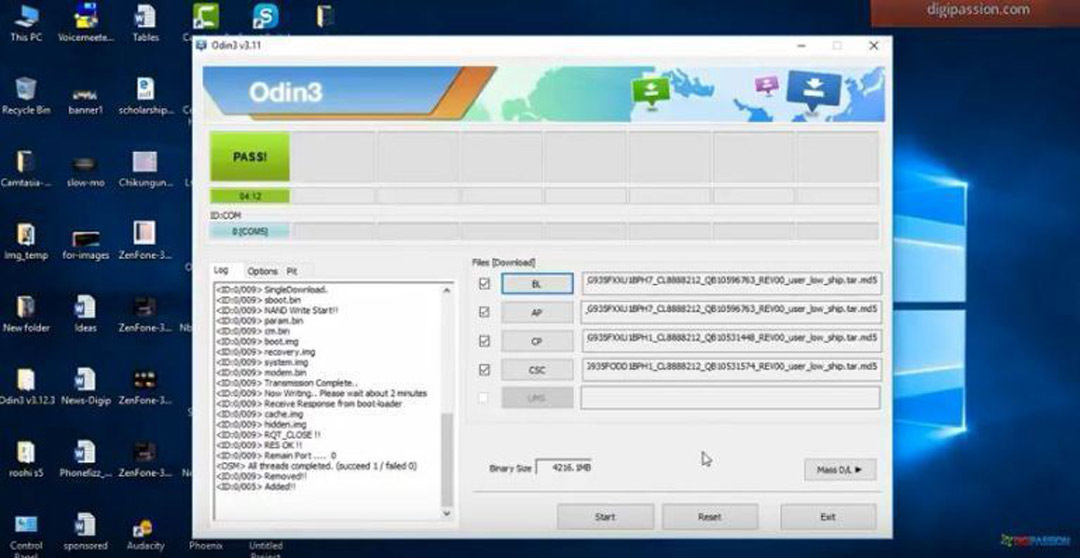
Task: Expand the Mass D/L arrow button
Action: click(839, 469)
